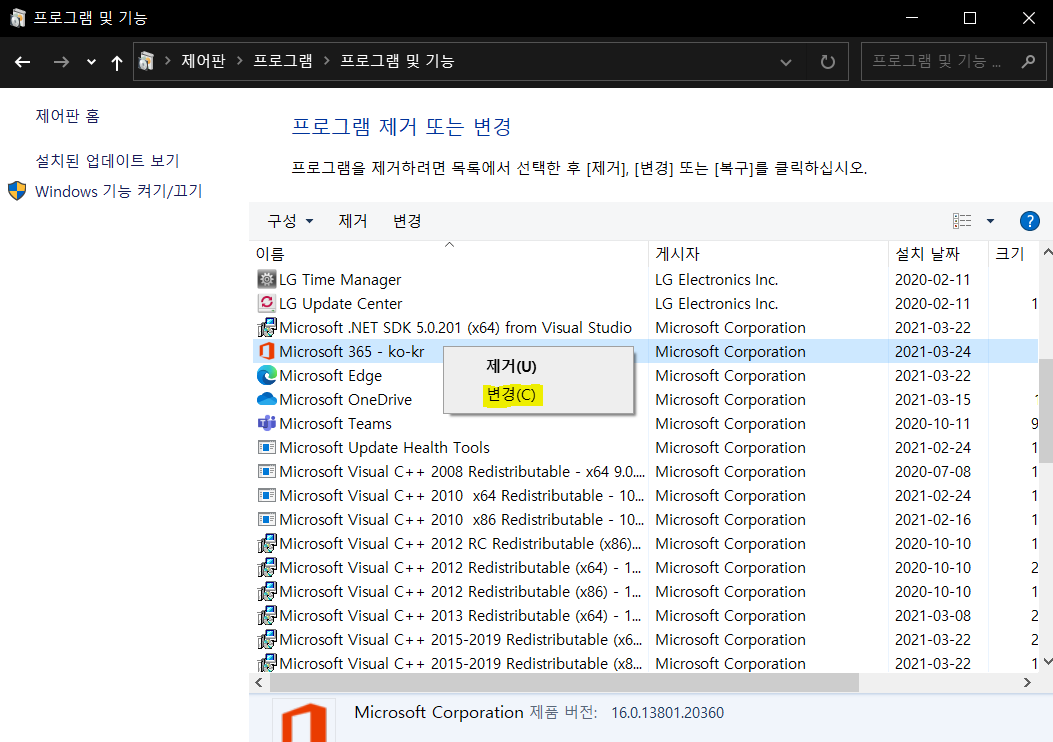Image resolution: width=1053 pixels, height=742 pixels.
Task: Open 제어판 홈 link
Action: tap(67, 116)
